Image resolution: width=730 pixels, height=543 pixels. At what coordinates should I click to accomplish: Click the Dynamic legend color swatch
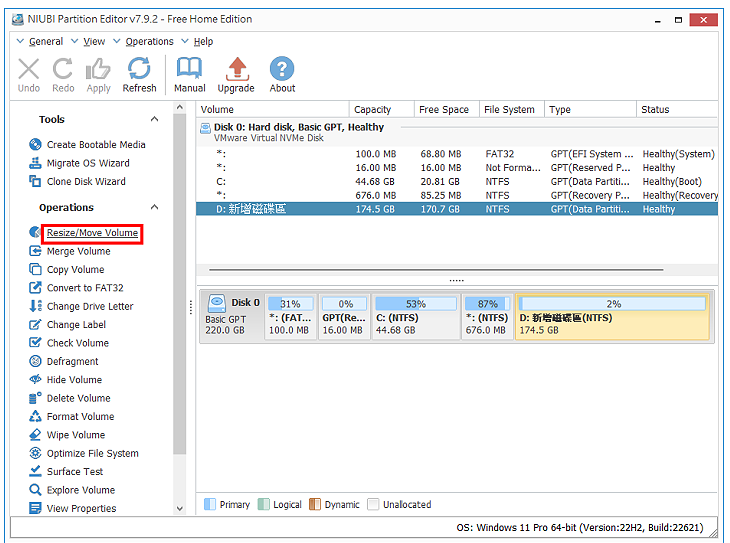(315, 504)
